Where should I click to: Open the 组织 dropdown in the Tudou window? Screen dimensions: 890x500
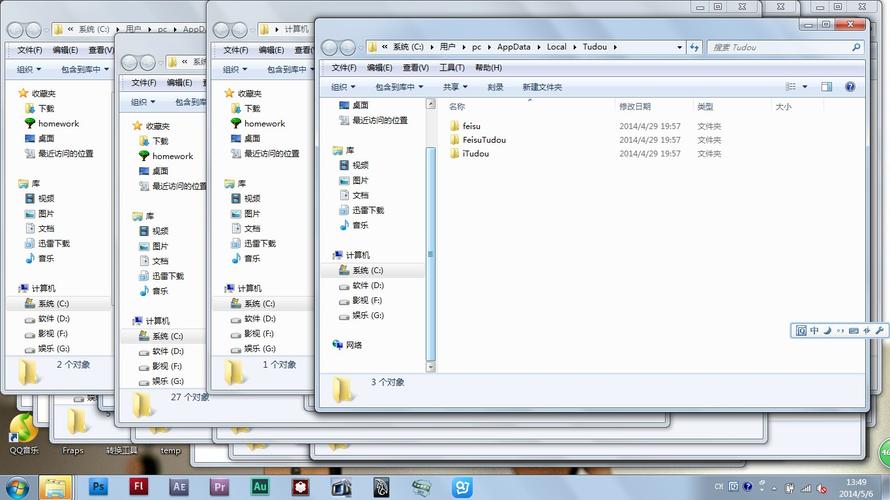click(x=343, y=87)
